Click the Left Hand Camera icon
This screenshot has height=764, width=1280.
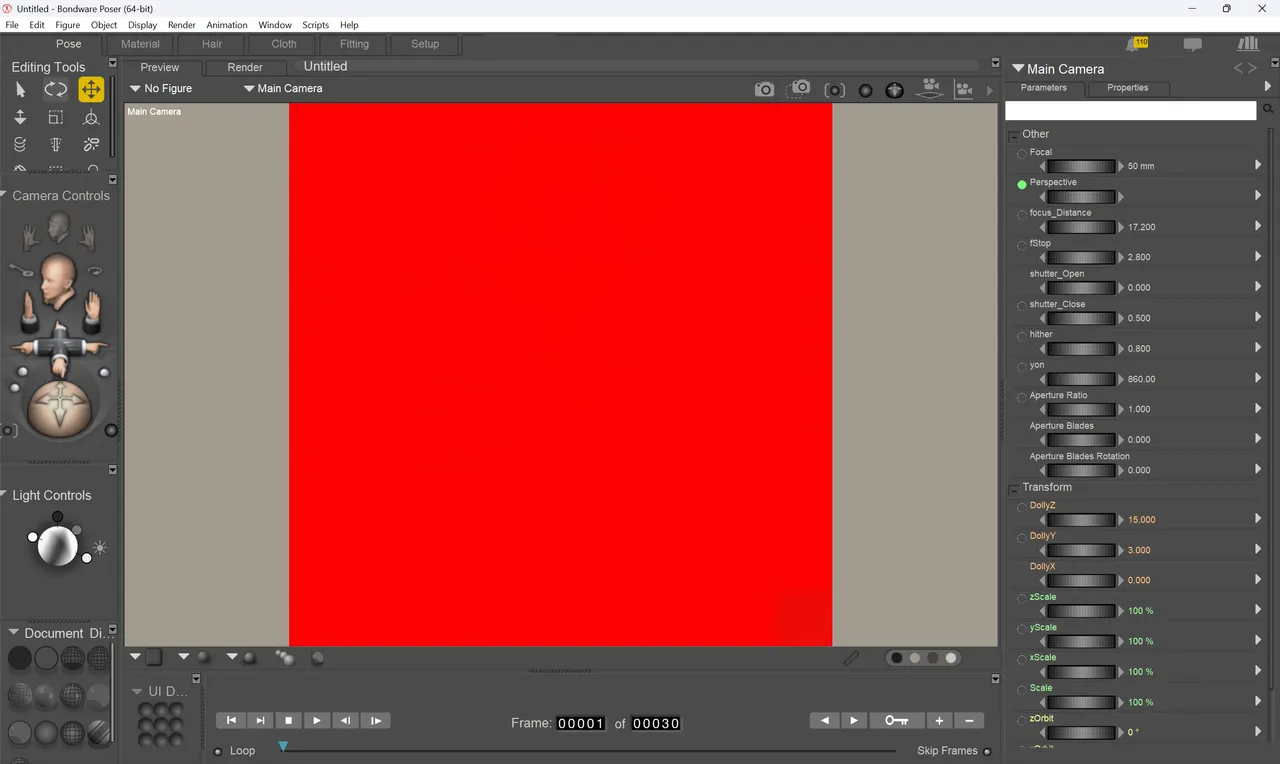point(31,236)
